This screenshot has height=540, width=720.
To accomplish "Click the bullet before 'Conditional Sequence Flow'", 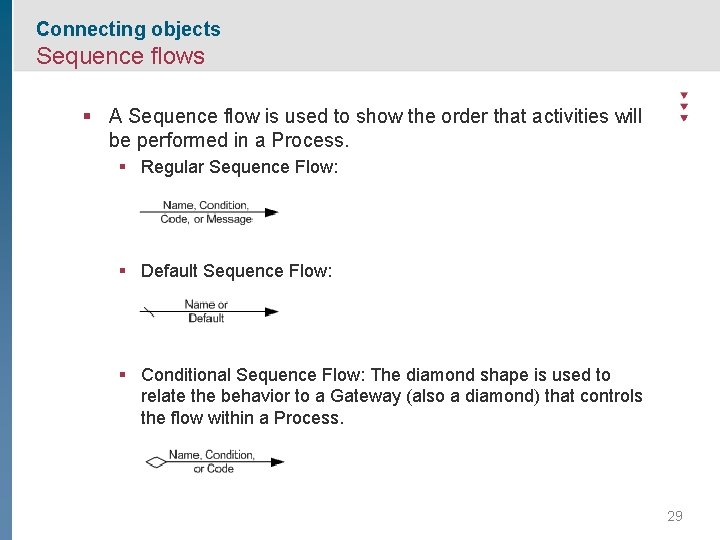I will coord(121,375).
